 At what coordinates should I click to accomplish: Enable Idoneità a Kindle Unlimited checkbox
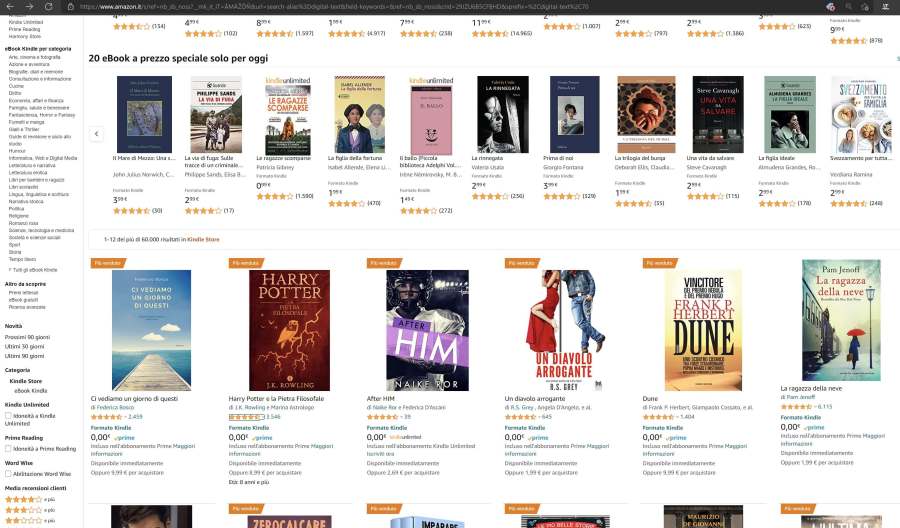click(8, 416)
